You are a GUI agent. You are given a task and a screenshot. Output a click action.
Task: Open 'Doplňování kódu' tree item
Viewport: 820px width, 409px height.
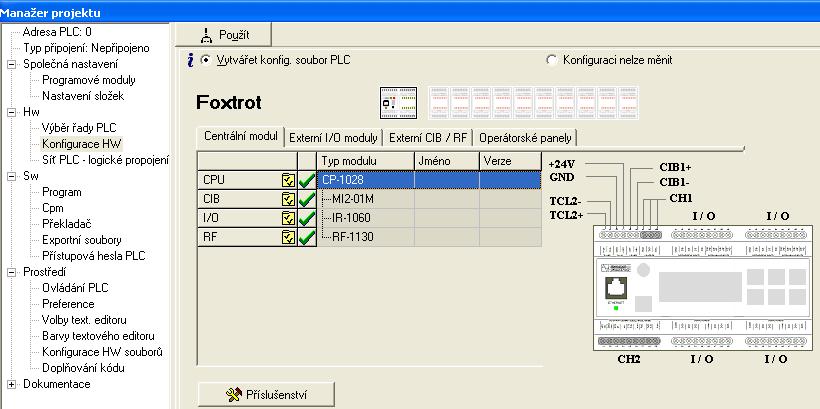tap(84, 368)
